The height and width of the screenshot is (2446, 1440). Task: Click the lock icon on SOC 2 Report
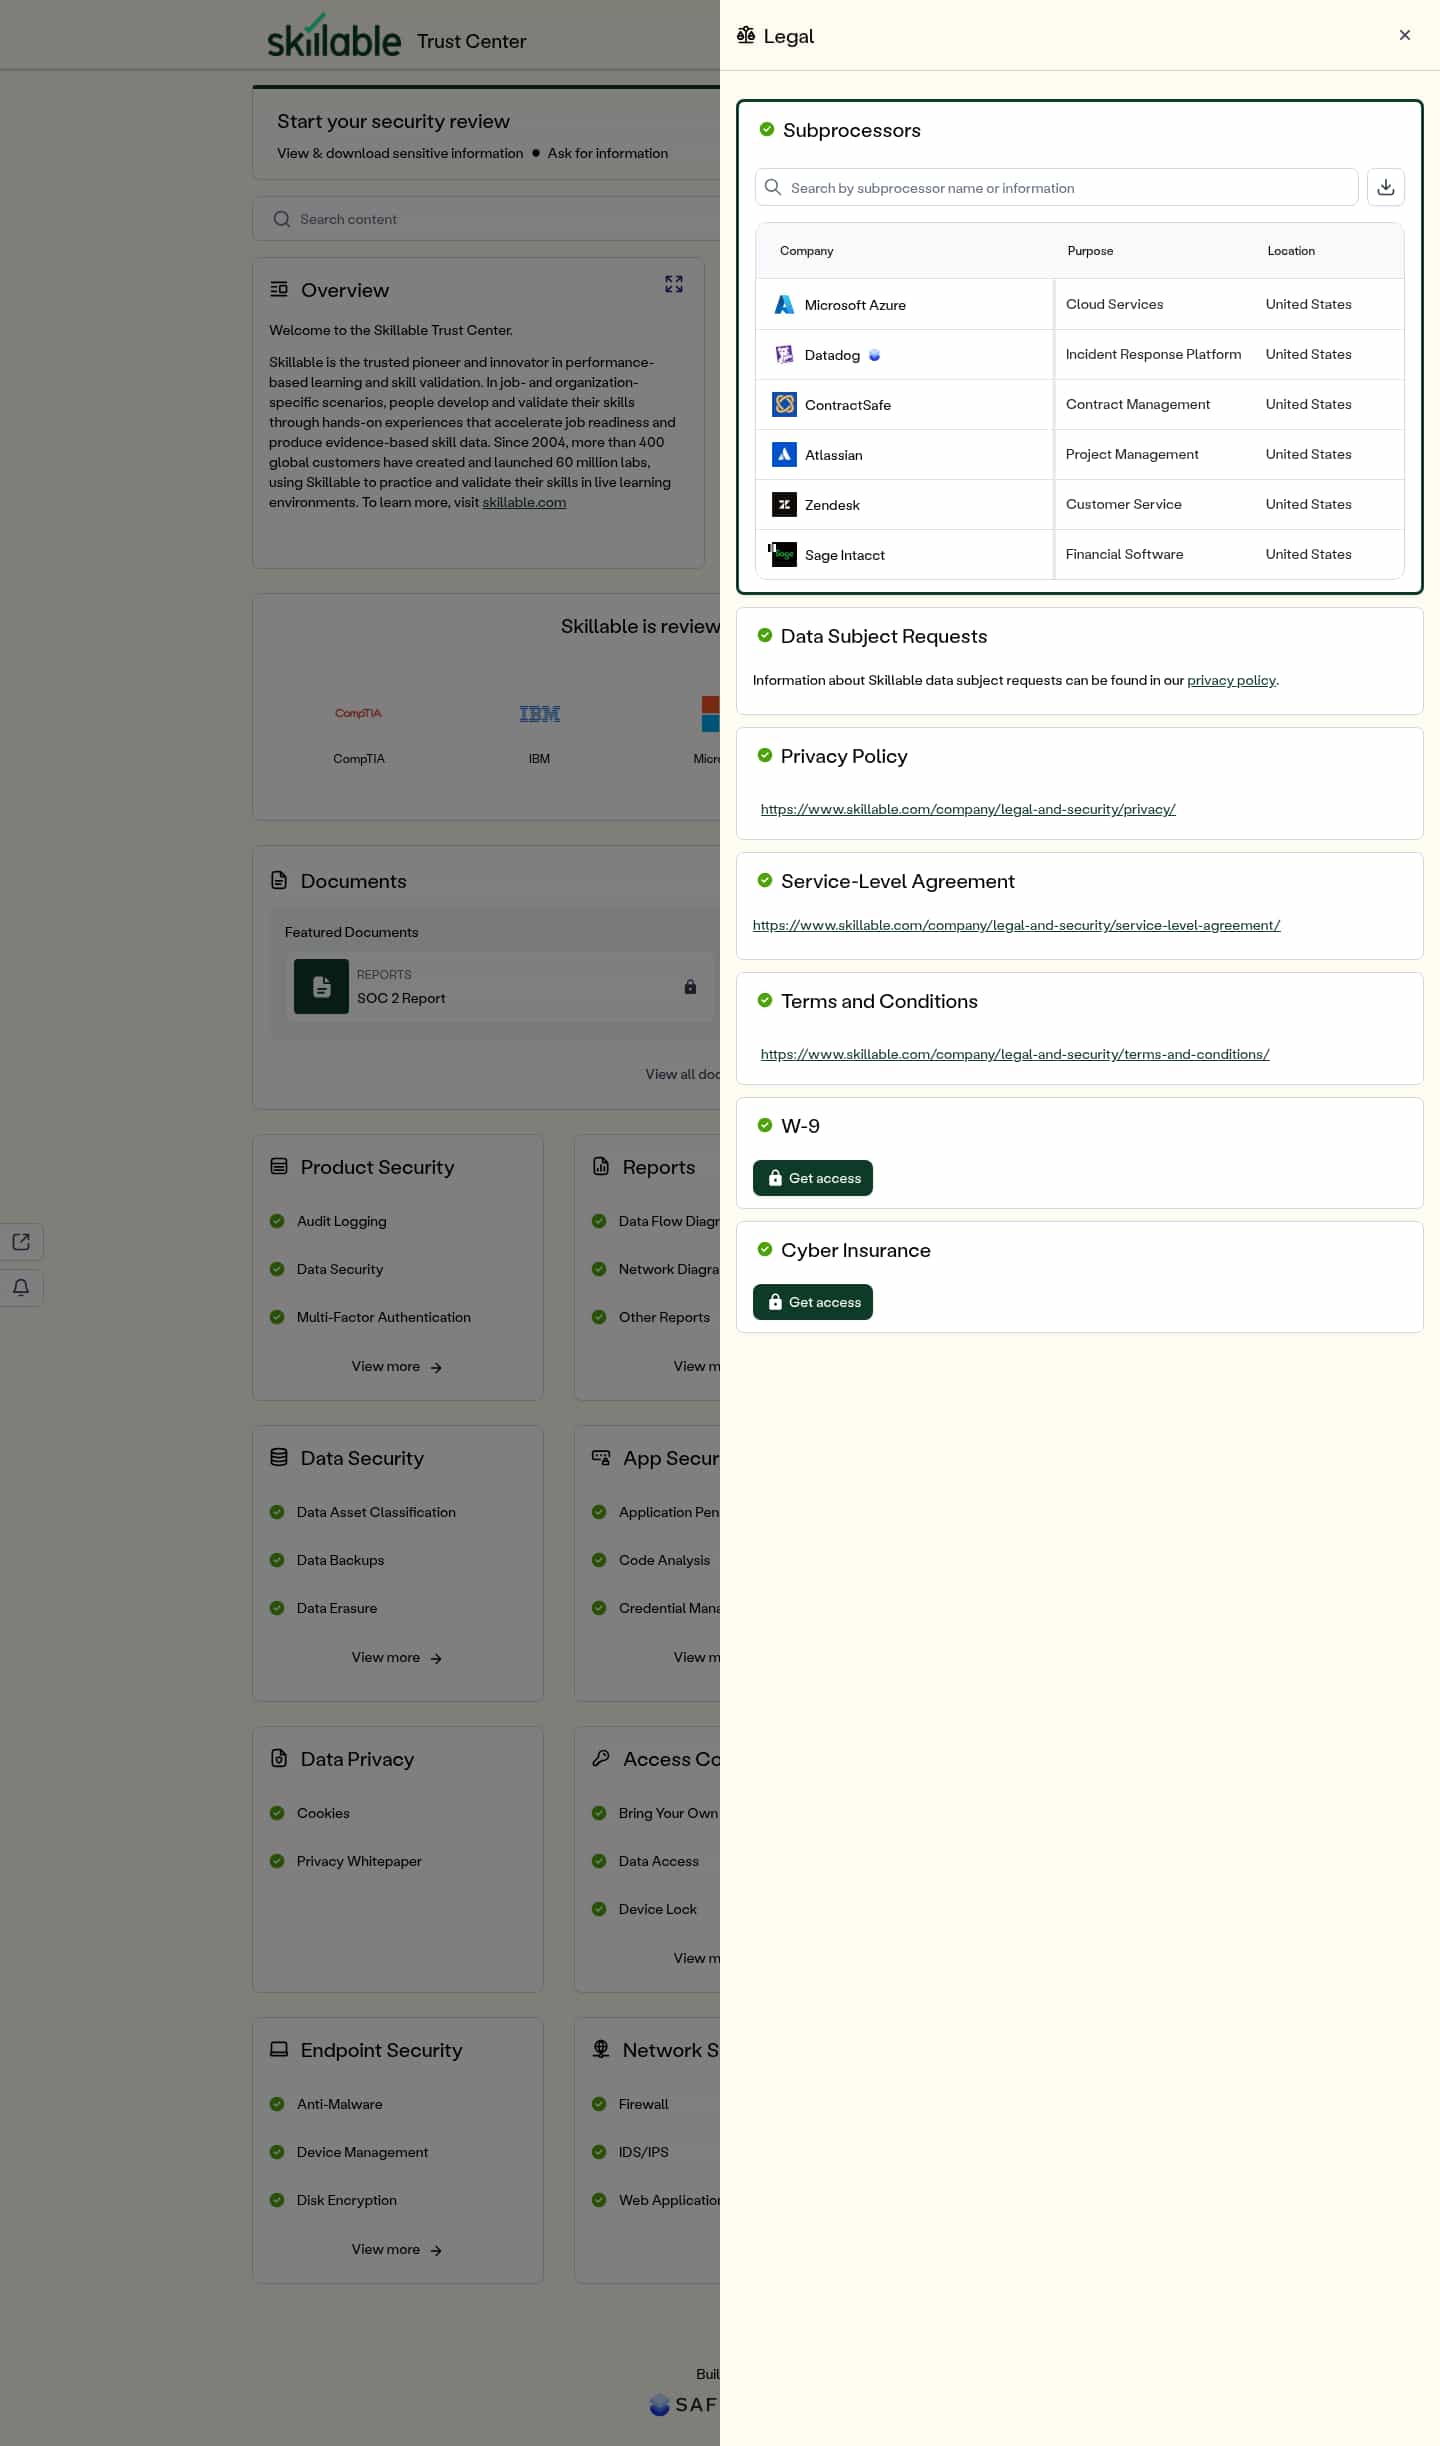[690, 987]
